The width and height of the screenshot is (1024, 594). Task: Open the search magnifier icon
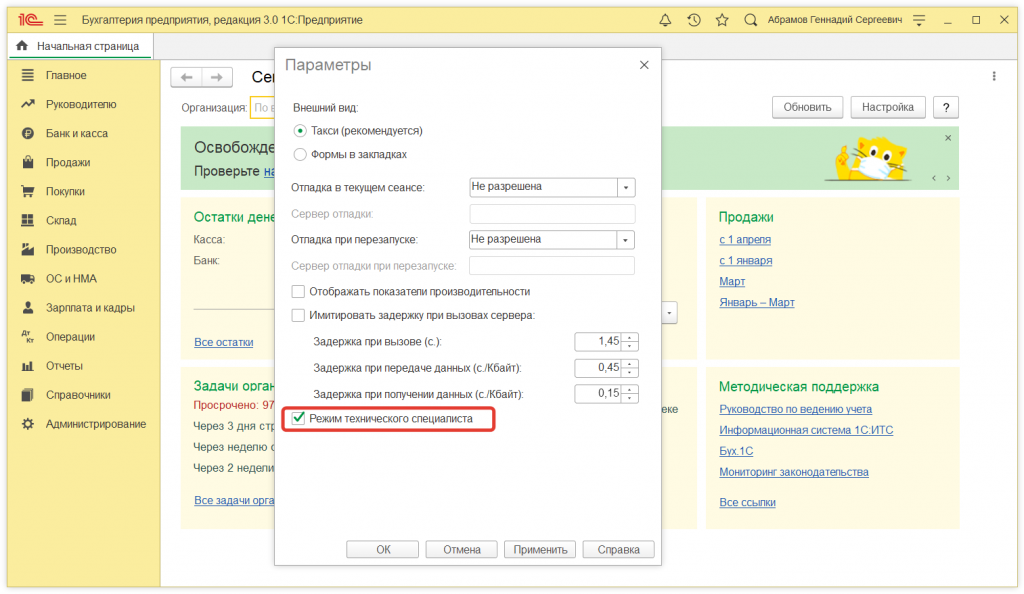pos(750,20)
